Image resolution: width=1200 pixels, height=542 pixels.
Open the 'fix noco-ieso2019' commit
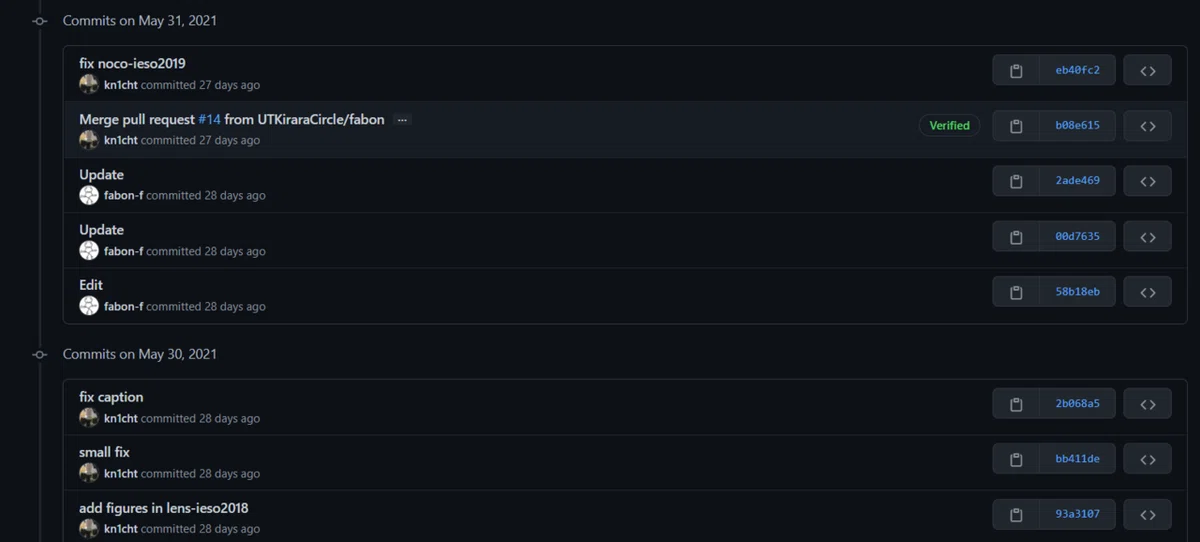(x=132, y=64)
